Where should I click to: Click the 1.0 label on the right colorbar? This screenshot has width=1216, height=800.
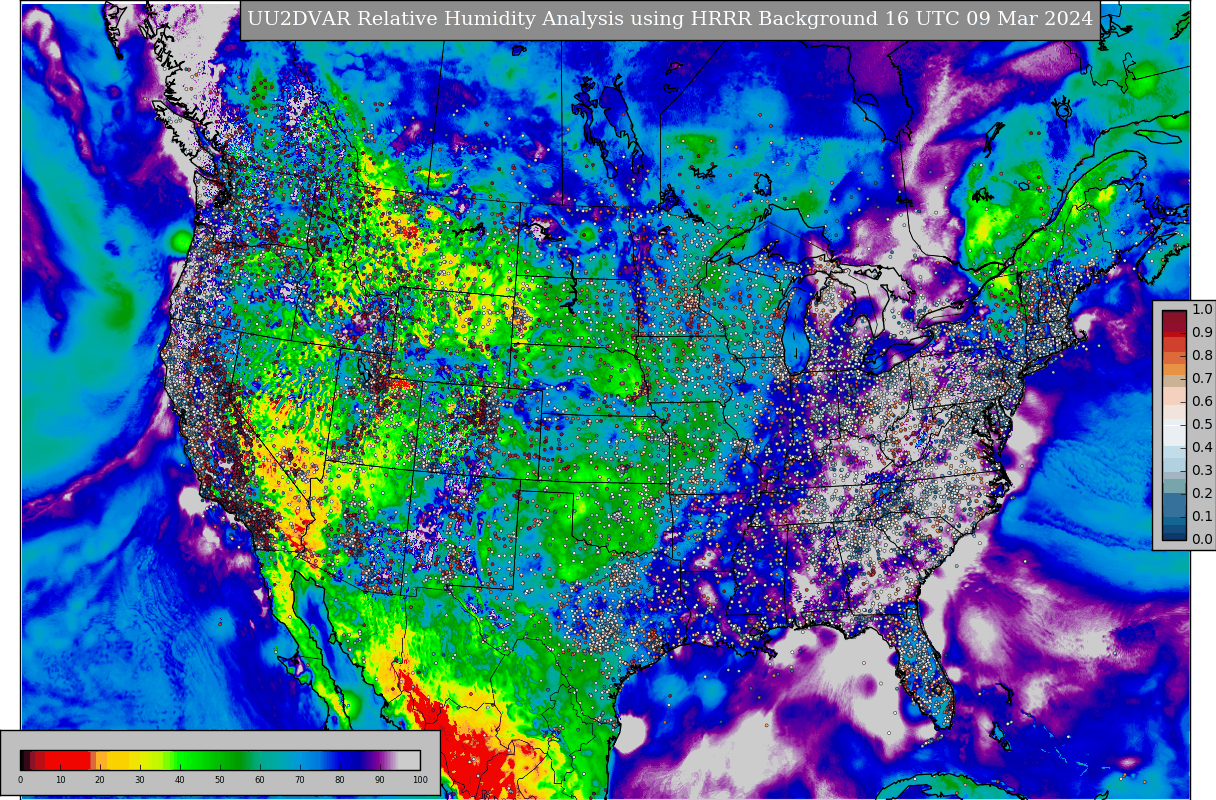point(1202,310)
